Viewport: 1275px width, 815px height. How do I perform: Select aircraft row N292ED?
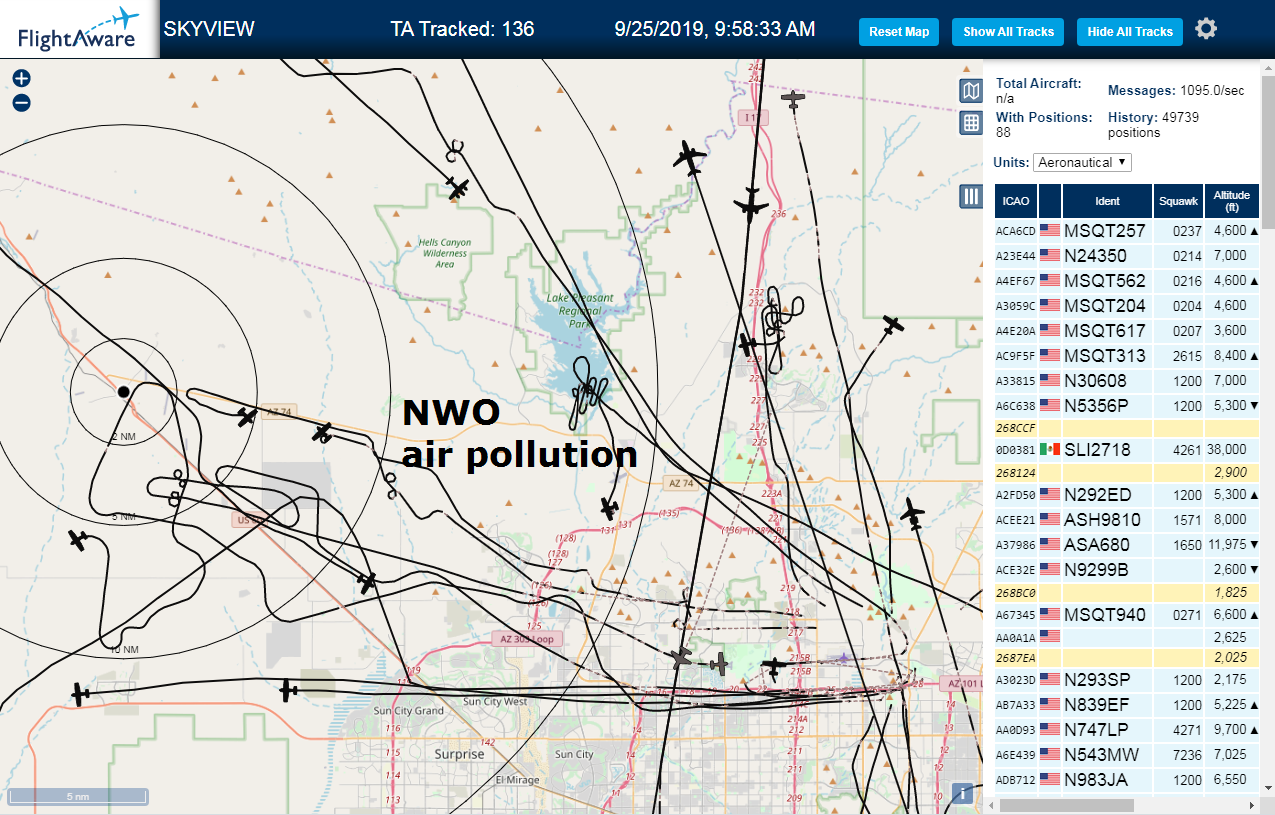(1127, 495)
